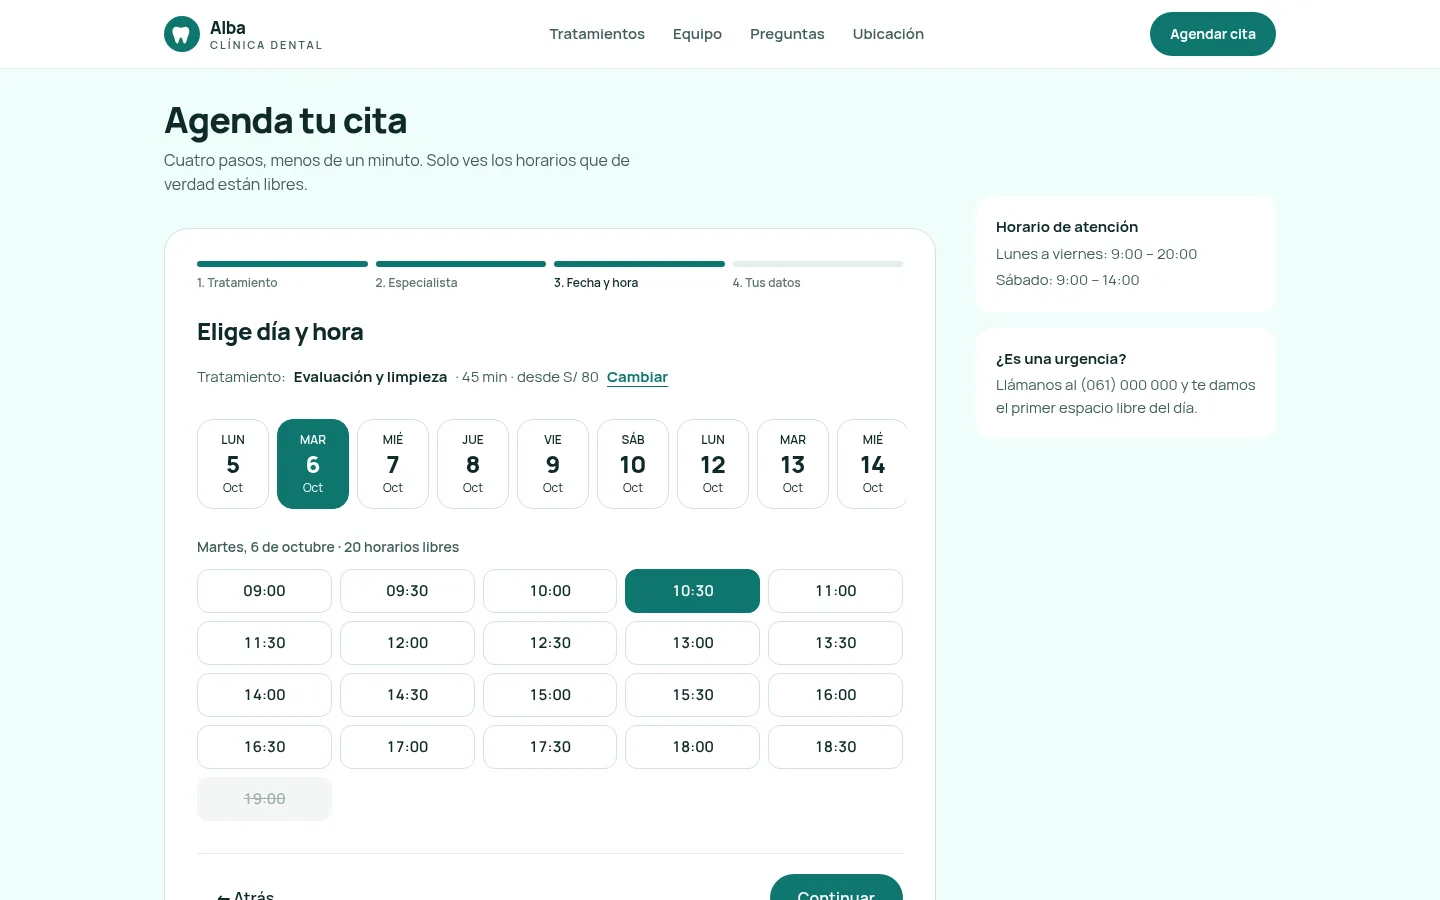The width and height of the screenshot is (1440, 900).
Task: Pick the 17:00 time slot
Action: tap(407, 747)
